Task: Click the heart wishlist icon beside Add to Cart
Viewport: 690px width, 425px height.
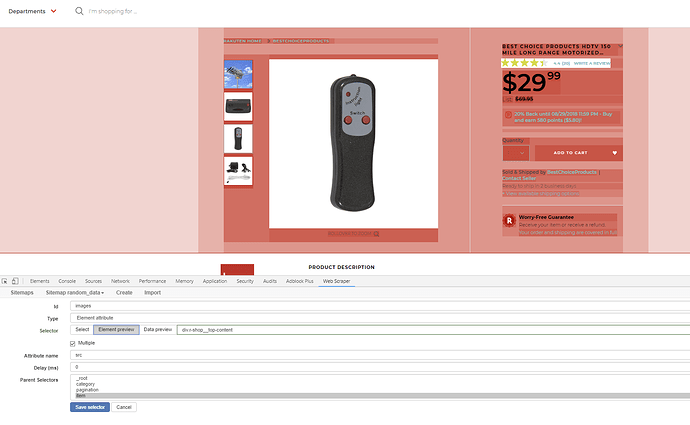Action: pyautogui.click(x=614, y=153)
